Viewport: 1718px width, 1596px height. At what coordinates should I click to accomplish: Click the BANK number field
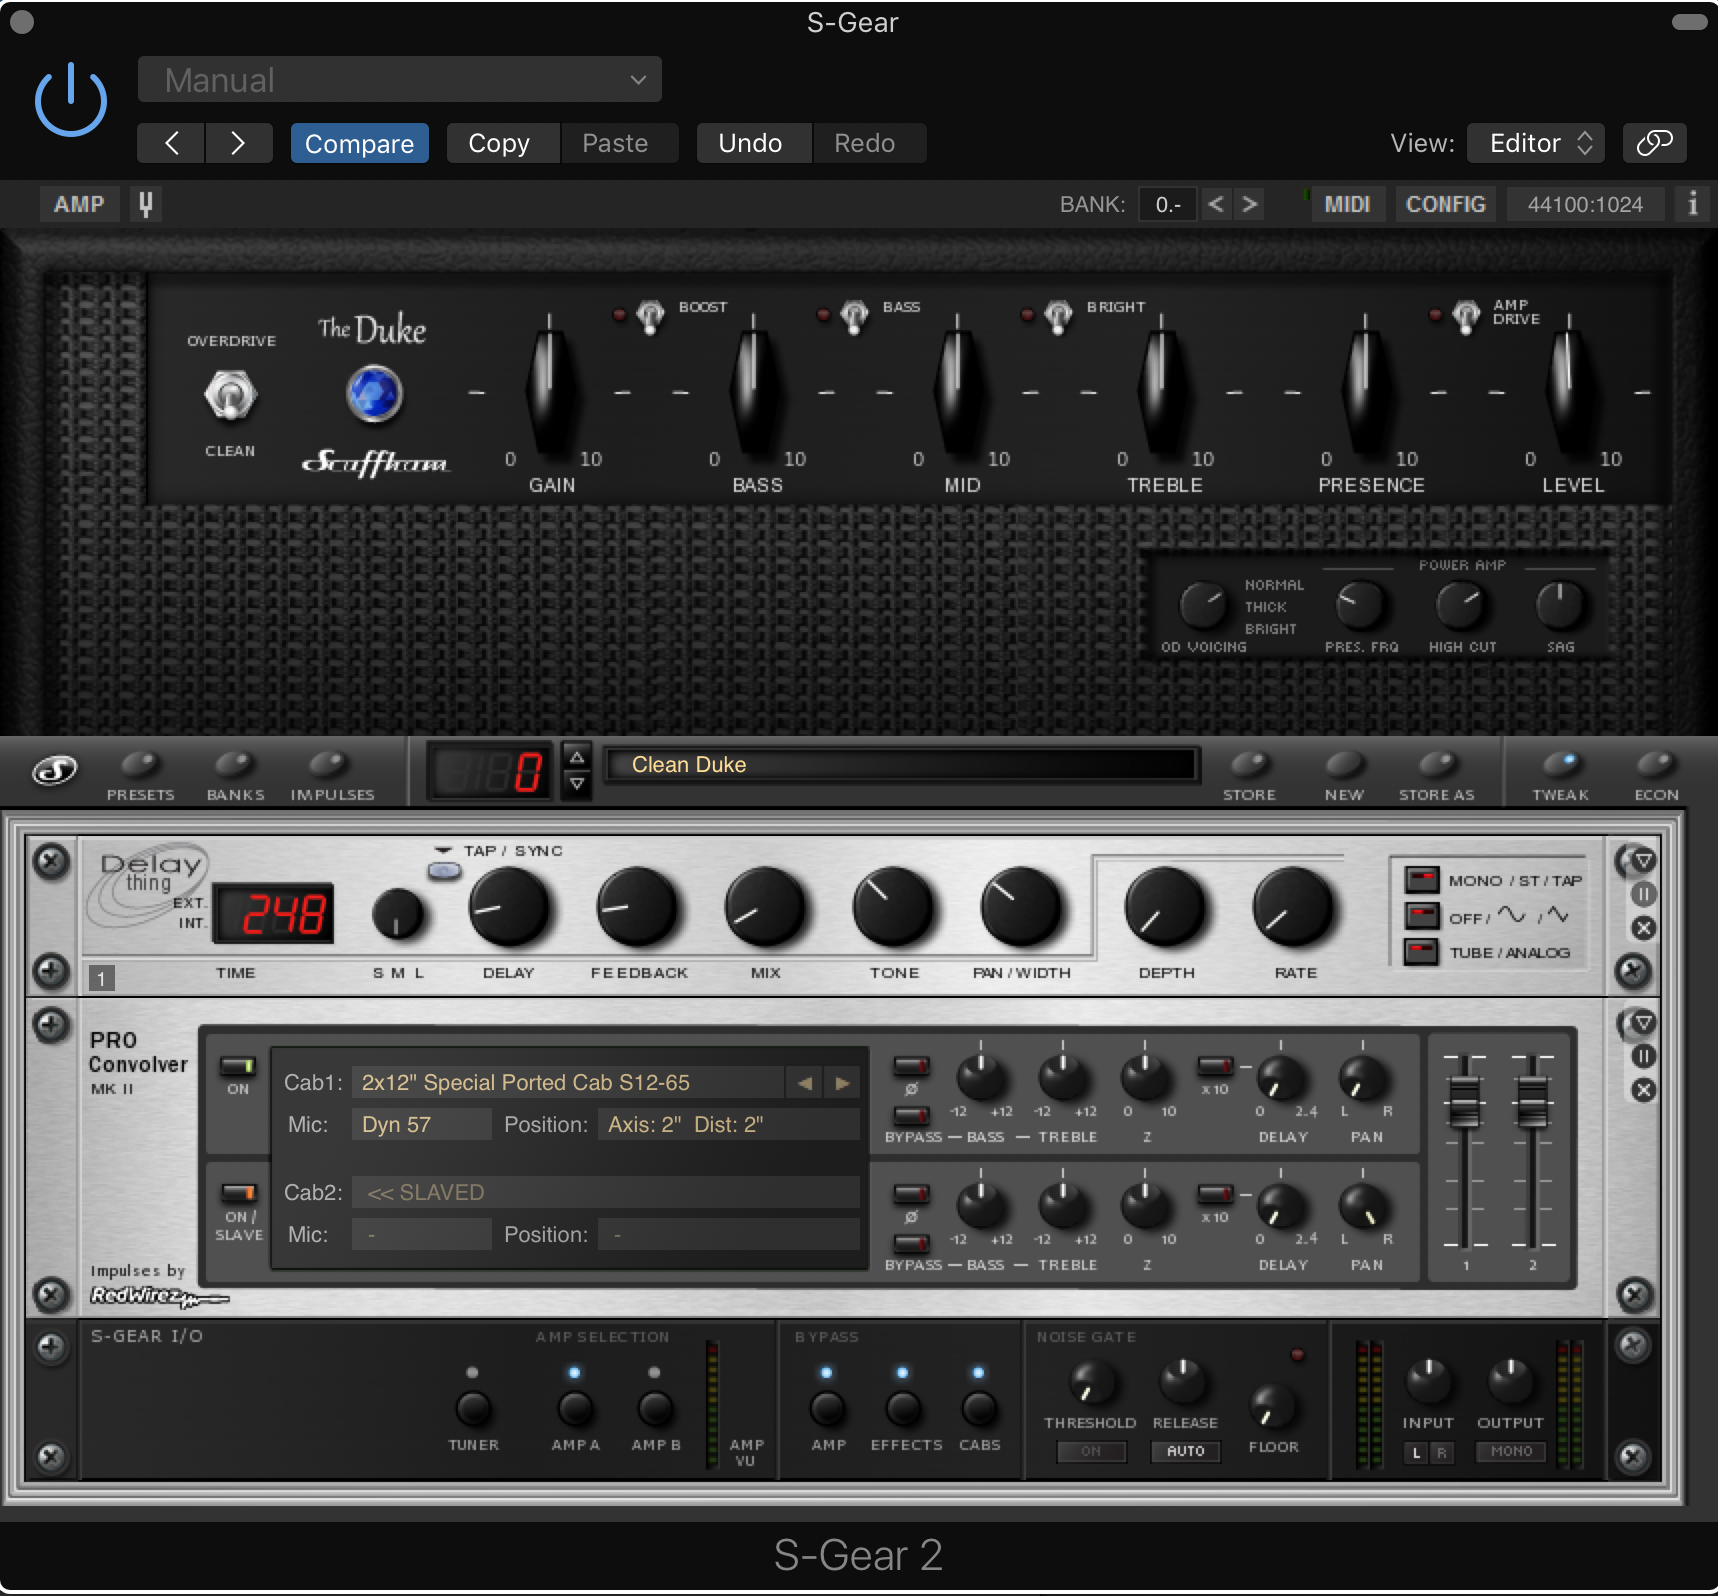pyautogui.click(x=1168, y=204)
